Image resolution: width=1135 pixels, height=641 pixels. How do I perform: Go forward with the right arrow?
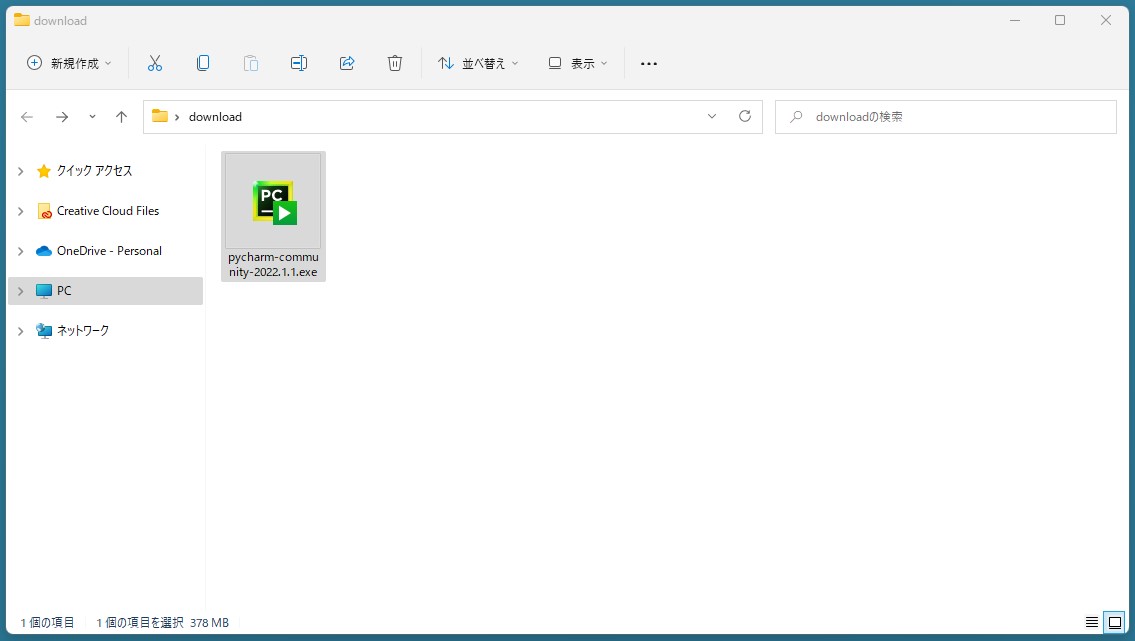click(62, 116)
